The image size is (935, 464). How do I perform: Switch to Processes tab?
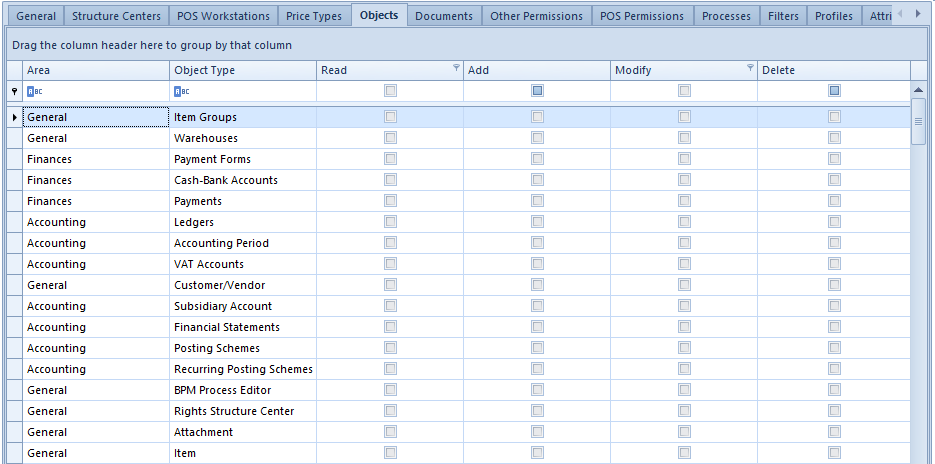point(727,16)
